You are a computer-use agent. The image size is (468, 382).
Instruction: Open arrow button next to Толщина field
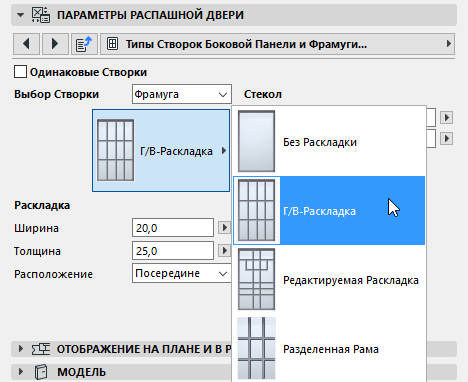click(x=224, y=251)
